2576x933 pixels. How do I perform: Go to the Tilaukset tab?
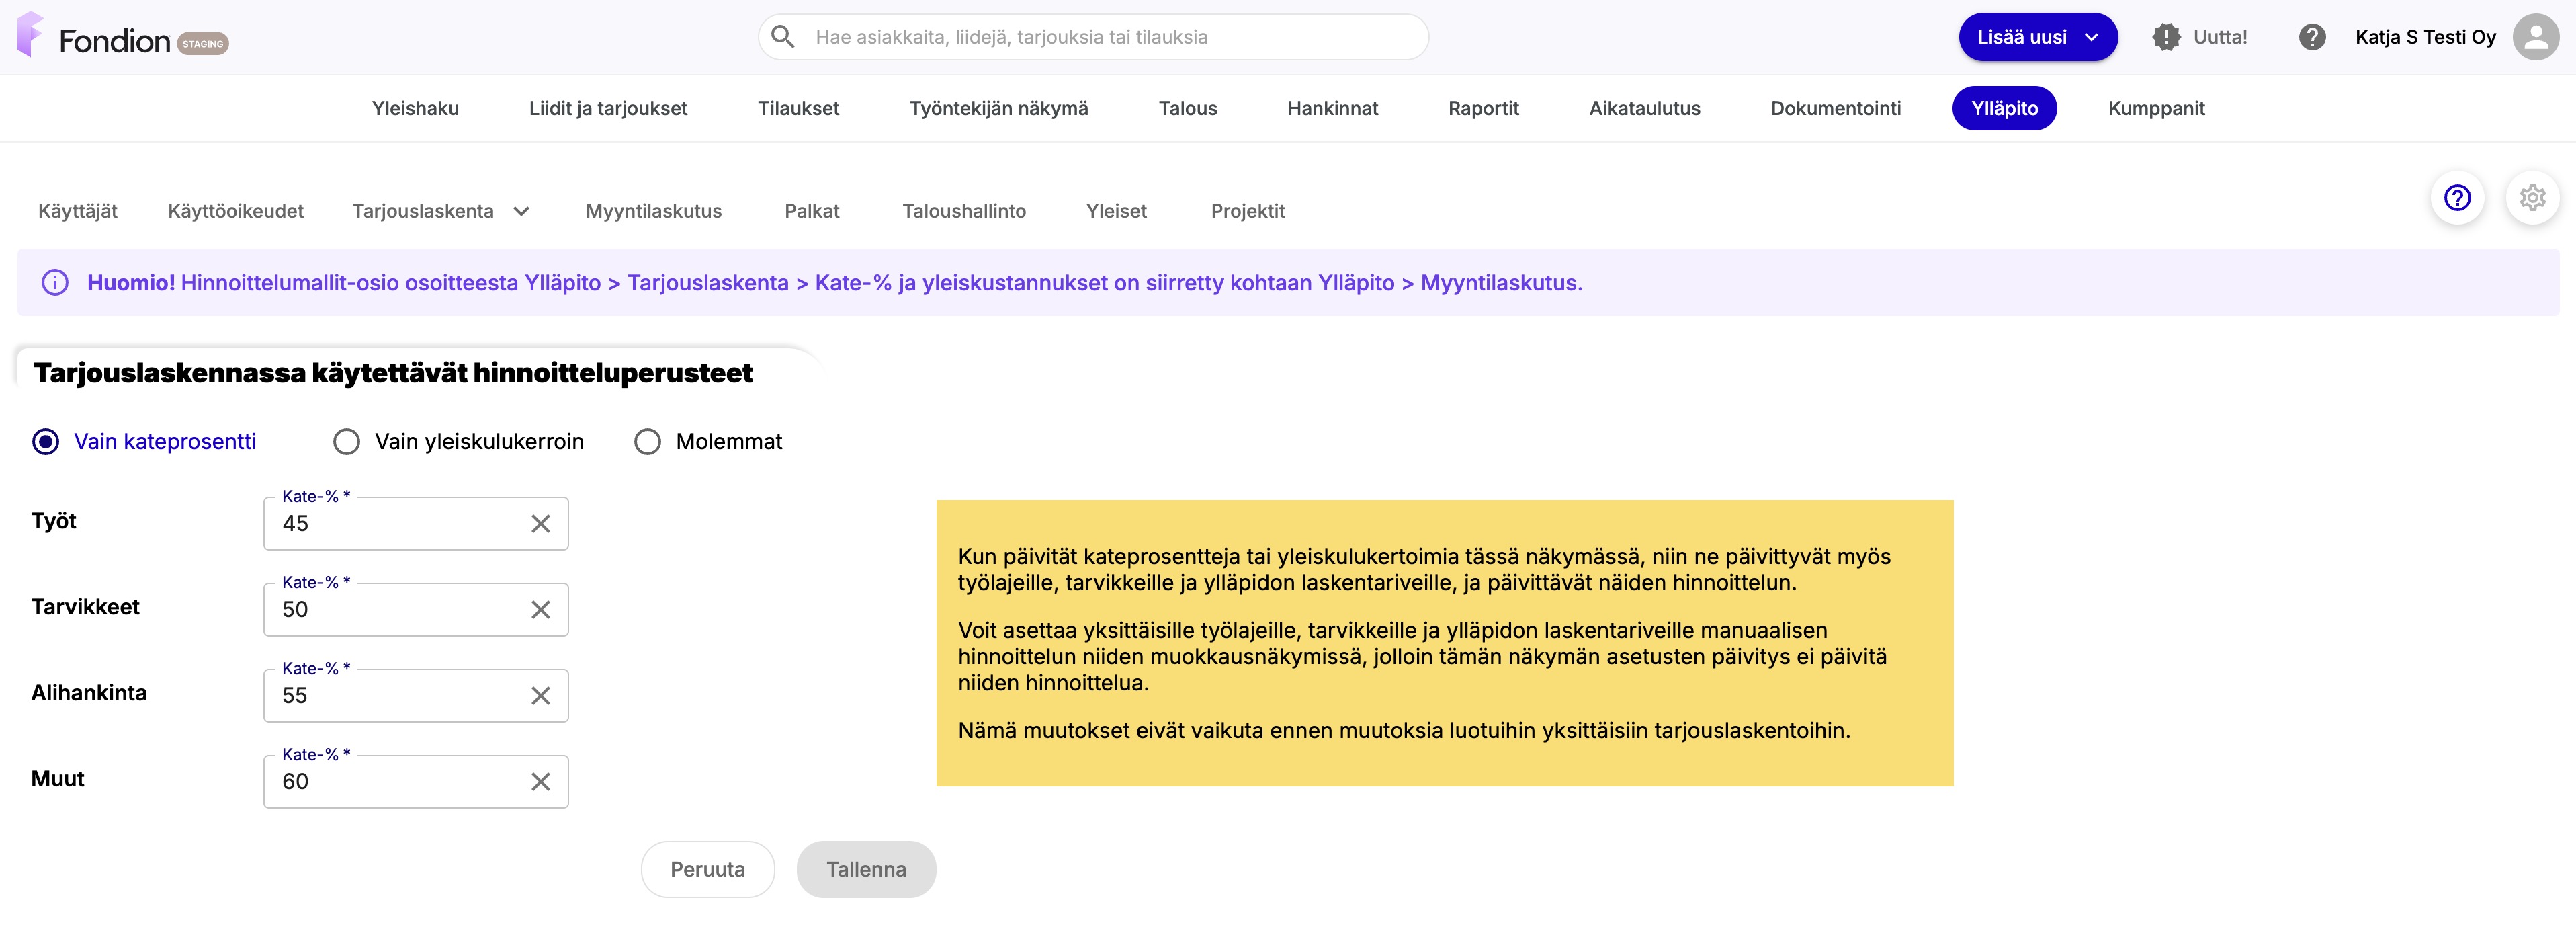tap(798, 108)
